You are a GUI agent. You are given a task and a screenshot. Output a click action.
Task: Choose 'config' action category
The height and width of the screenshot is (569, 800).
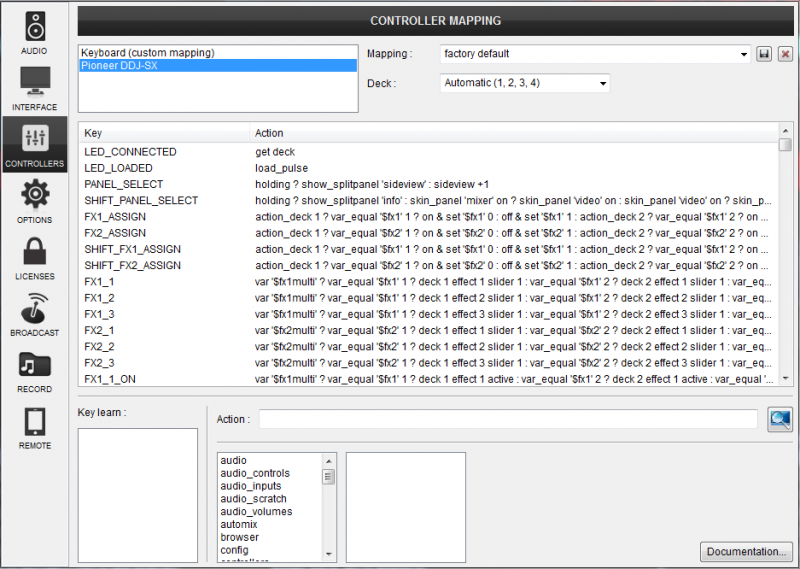270,550
